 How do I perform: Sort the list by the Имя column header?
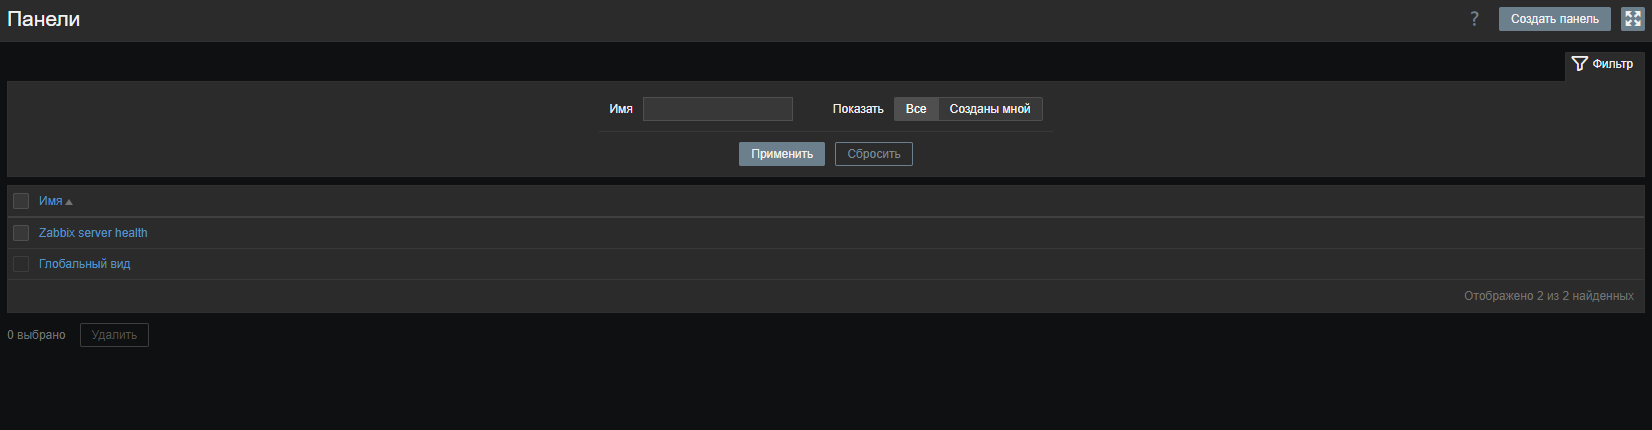click(51, 201)
